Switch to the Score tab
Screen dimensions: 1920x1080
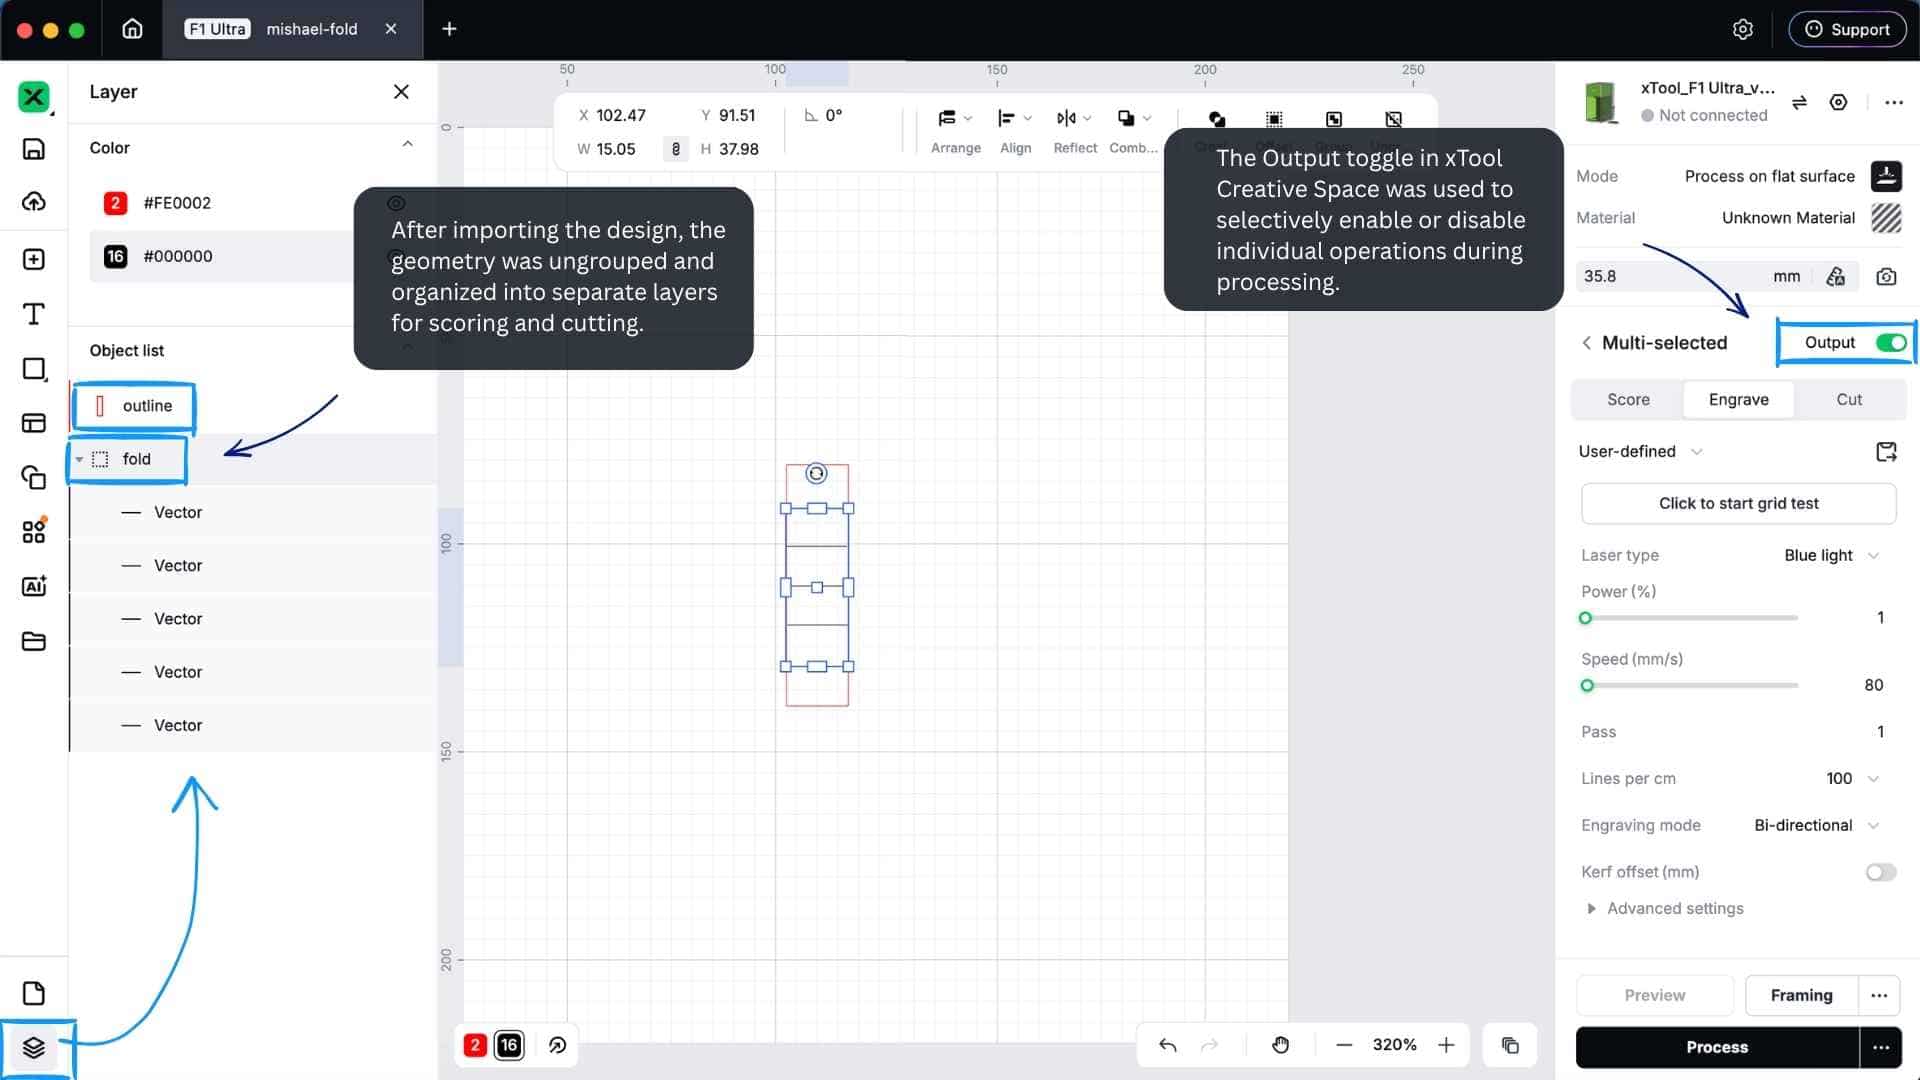click(x=1628, y=399)
